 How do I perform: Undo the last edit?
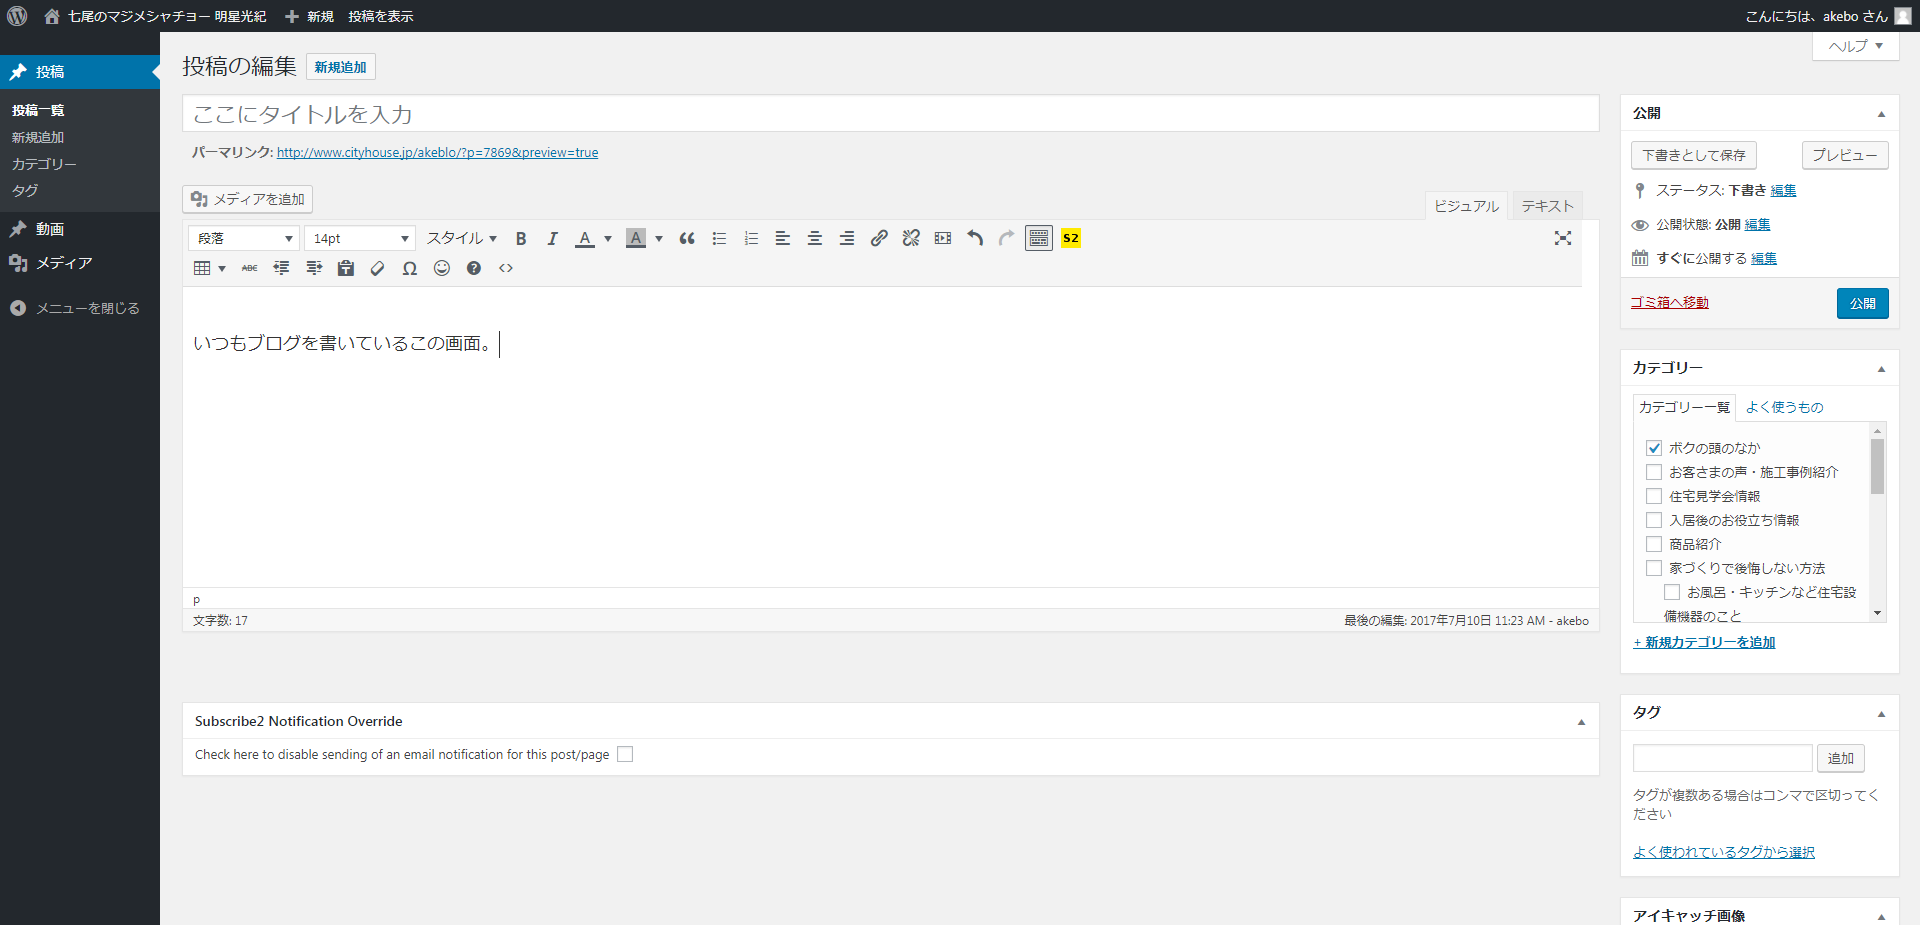(x=975, y=238)
